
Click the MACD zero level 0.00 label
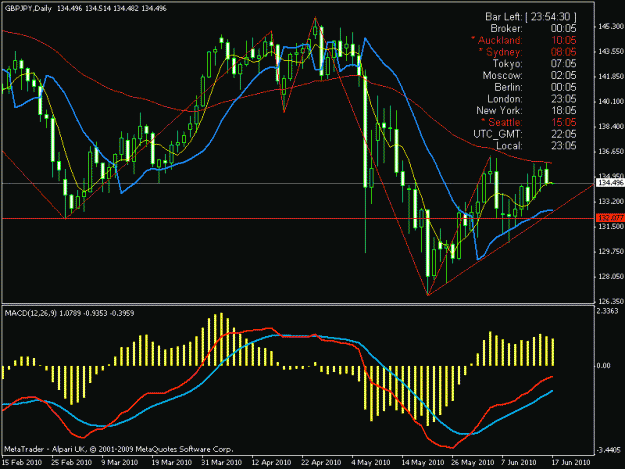click(603, 365)
